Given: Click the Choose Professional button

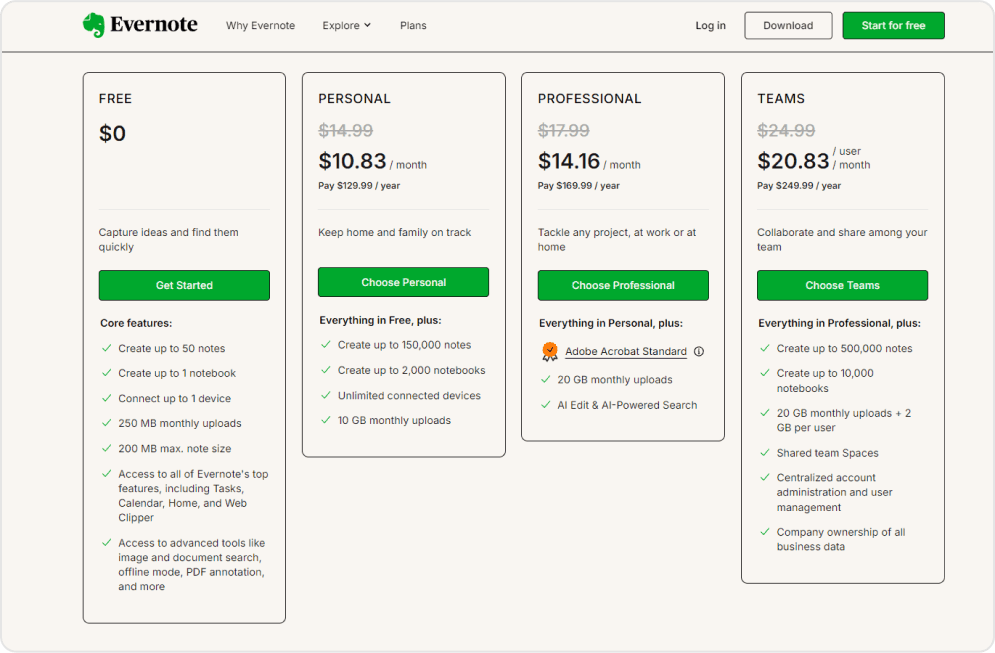Looking at the screenshot, I should point(622,285).
